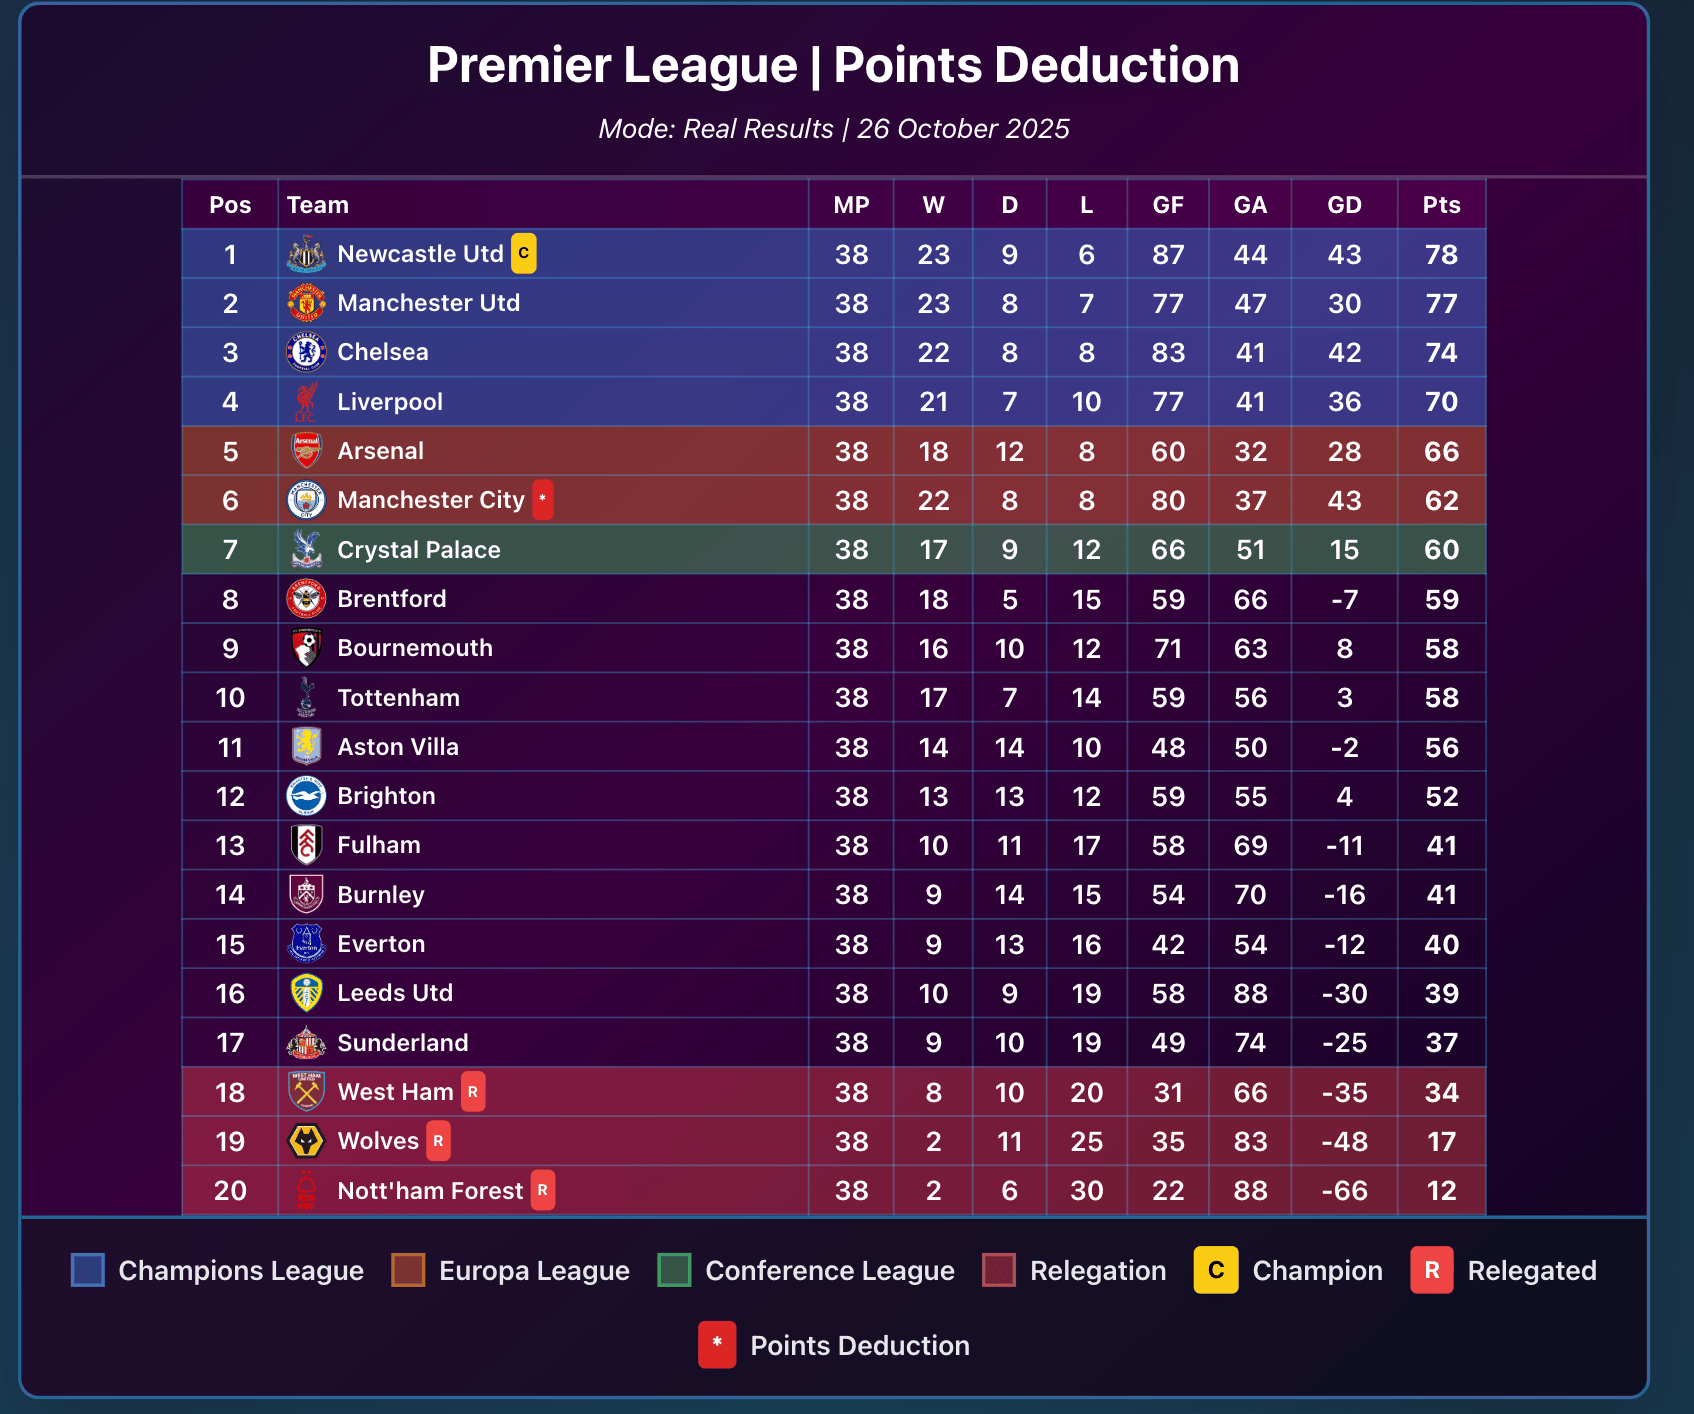Select the GD column header
Viewport: 1694px width, 1414px height.
pyautogui.click(x=1344, y=205)
